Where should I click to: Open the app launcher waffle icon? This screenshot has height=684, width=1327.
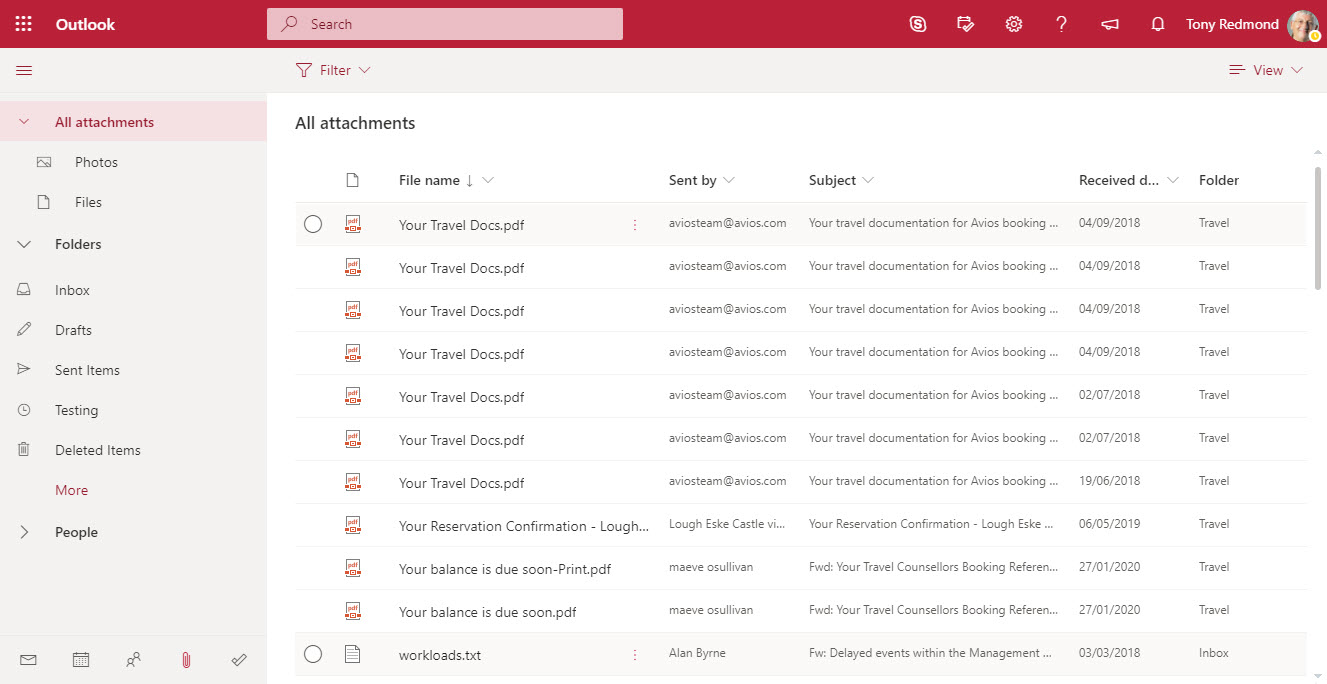point(24,24)
